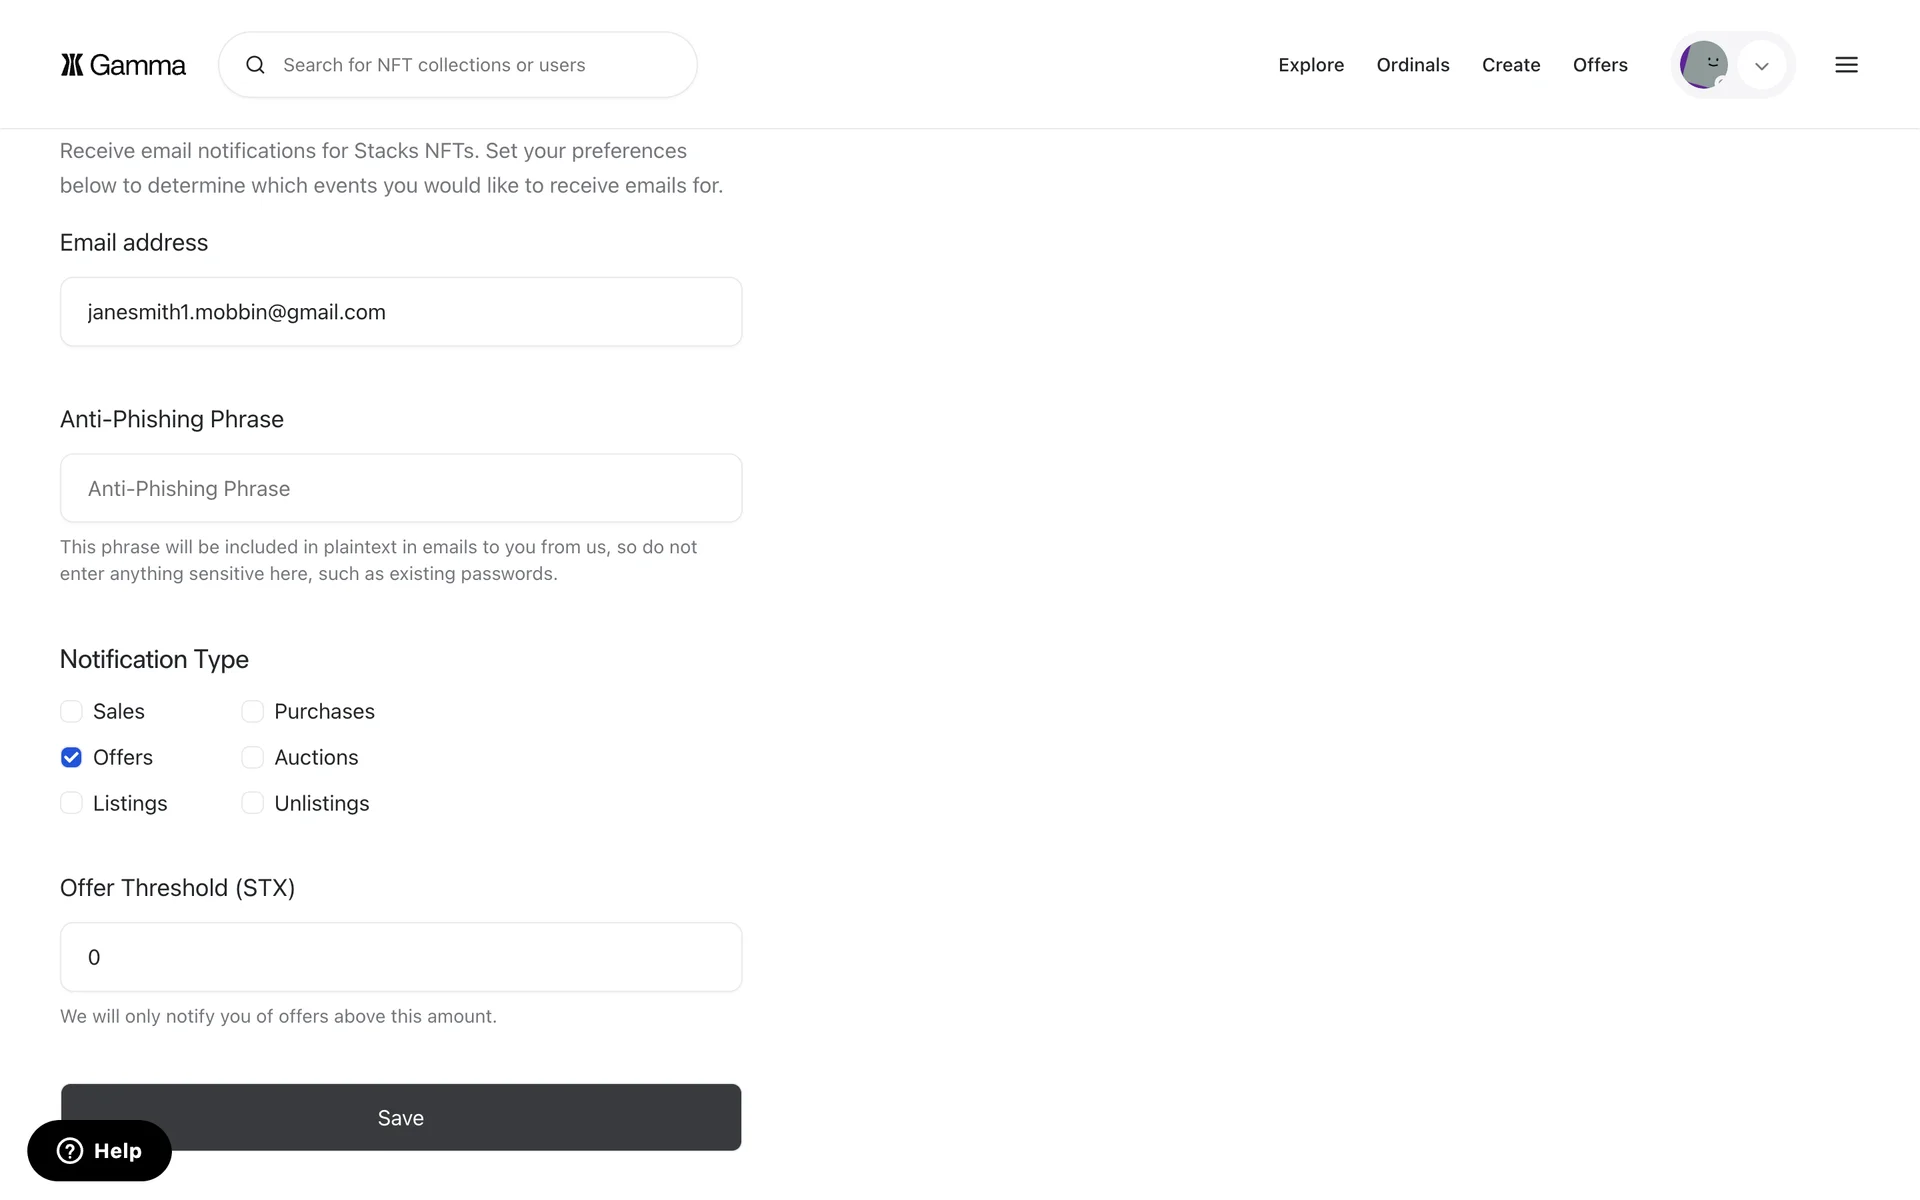The width and height of the screenshot is (1920, 1200).
Task: Open the Help widget
Action: tap(99, 1151)
